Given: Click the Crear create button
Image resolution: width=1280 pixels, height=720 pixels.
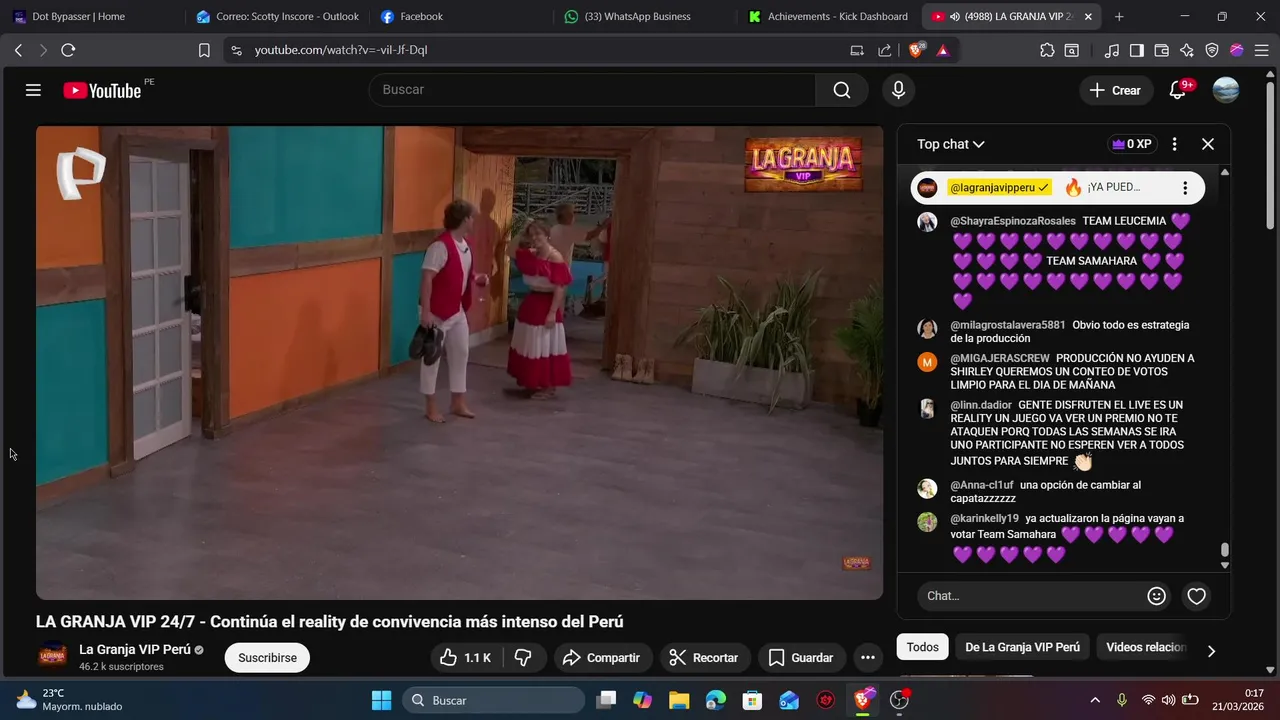Looking at the screenshot, I should click(x=1115, y=90).
